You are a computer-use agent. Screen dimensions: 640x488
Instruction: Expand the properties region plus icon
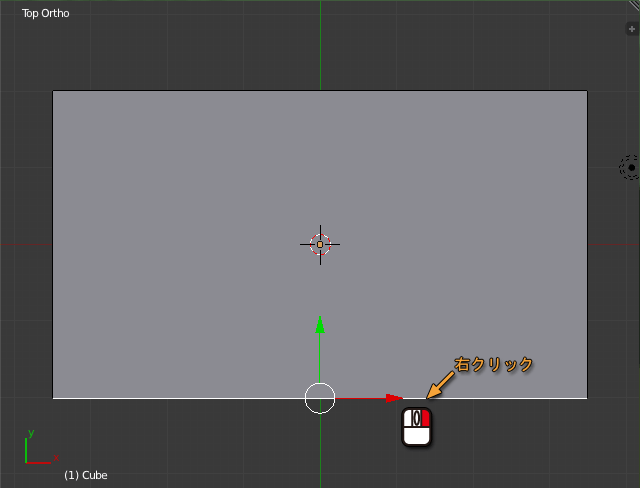click(631, 29)
